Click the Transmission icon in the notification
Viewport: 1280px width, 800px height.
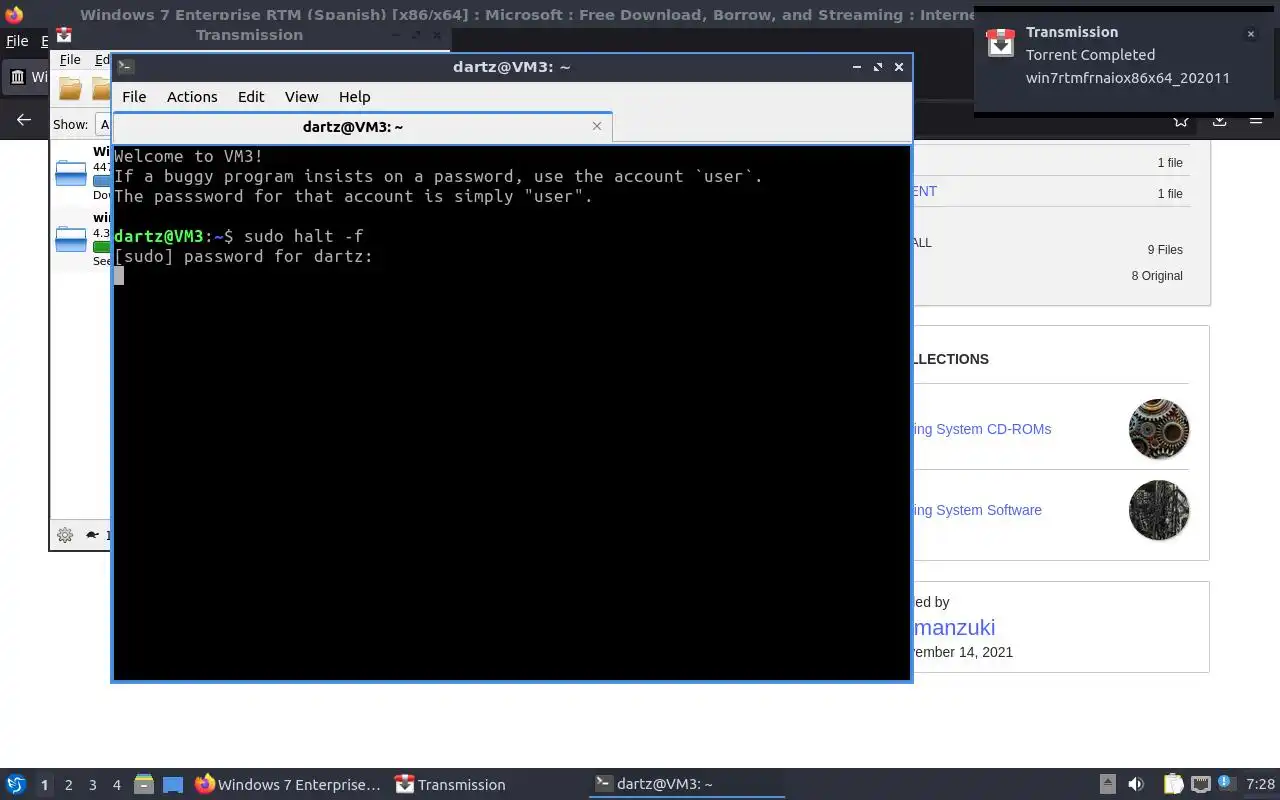pos(1001,43)
